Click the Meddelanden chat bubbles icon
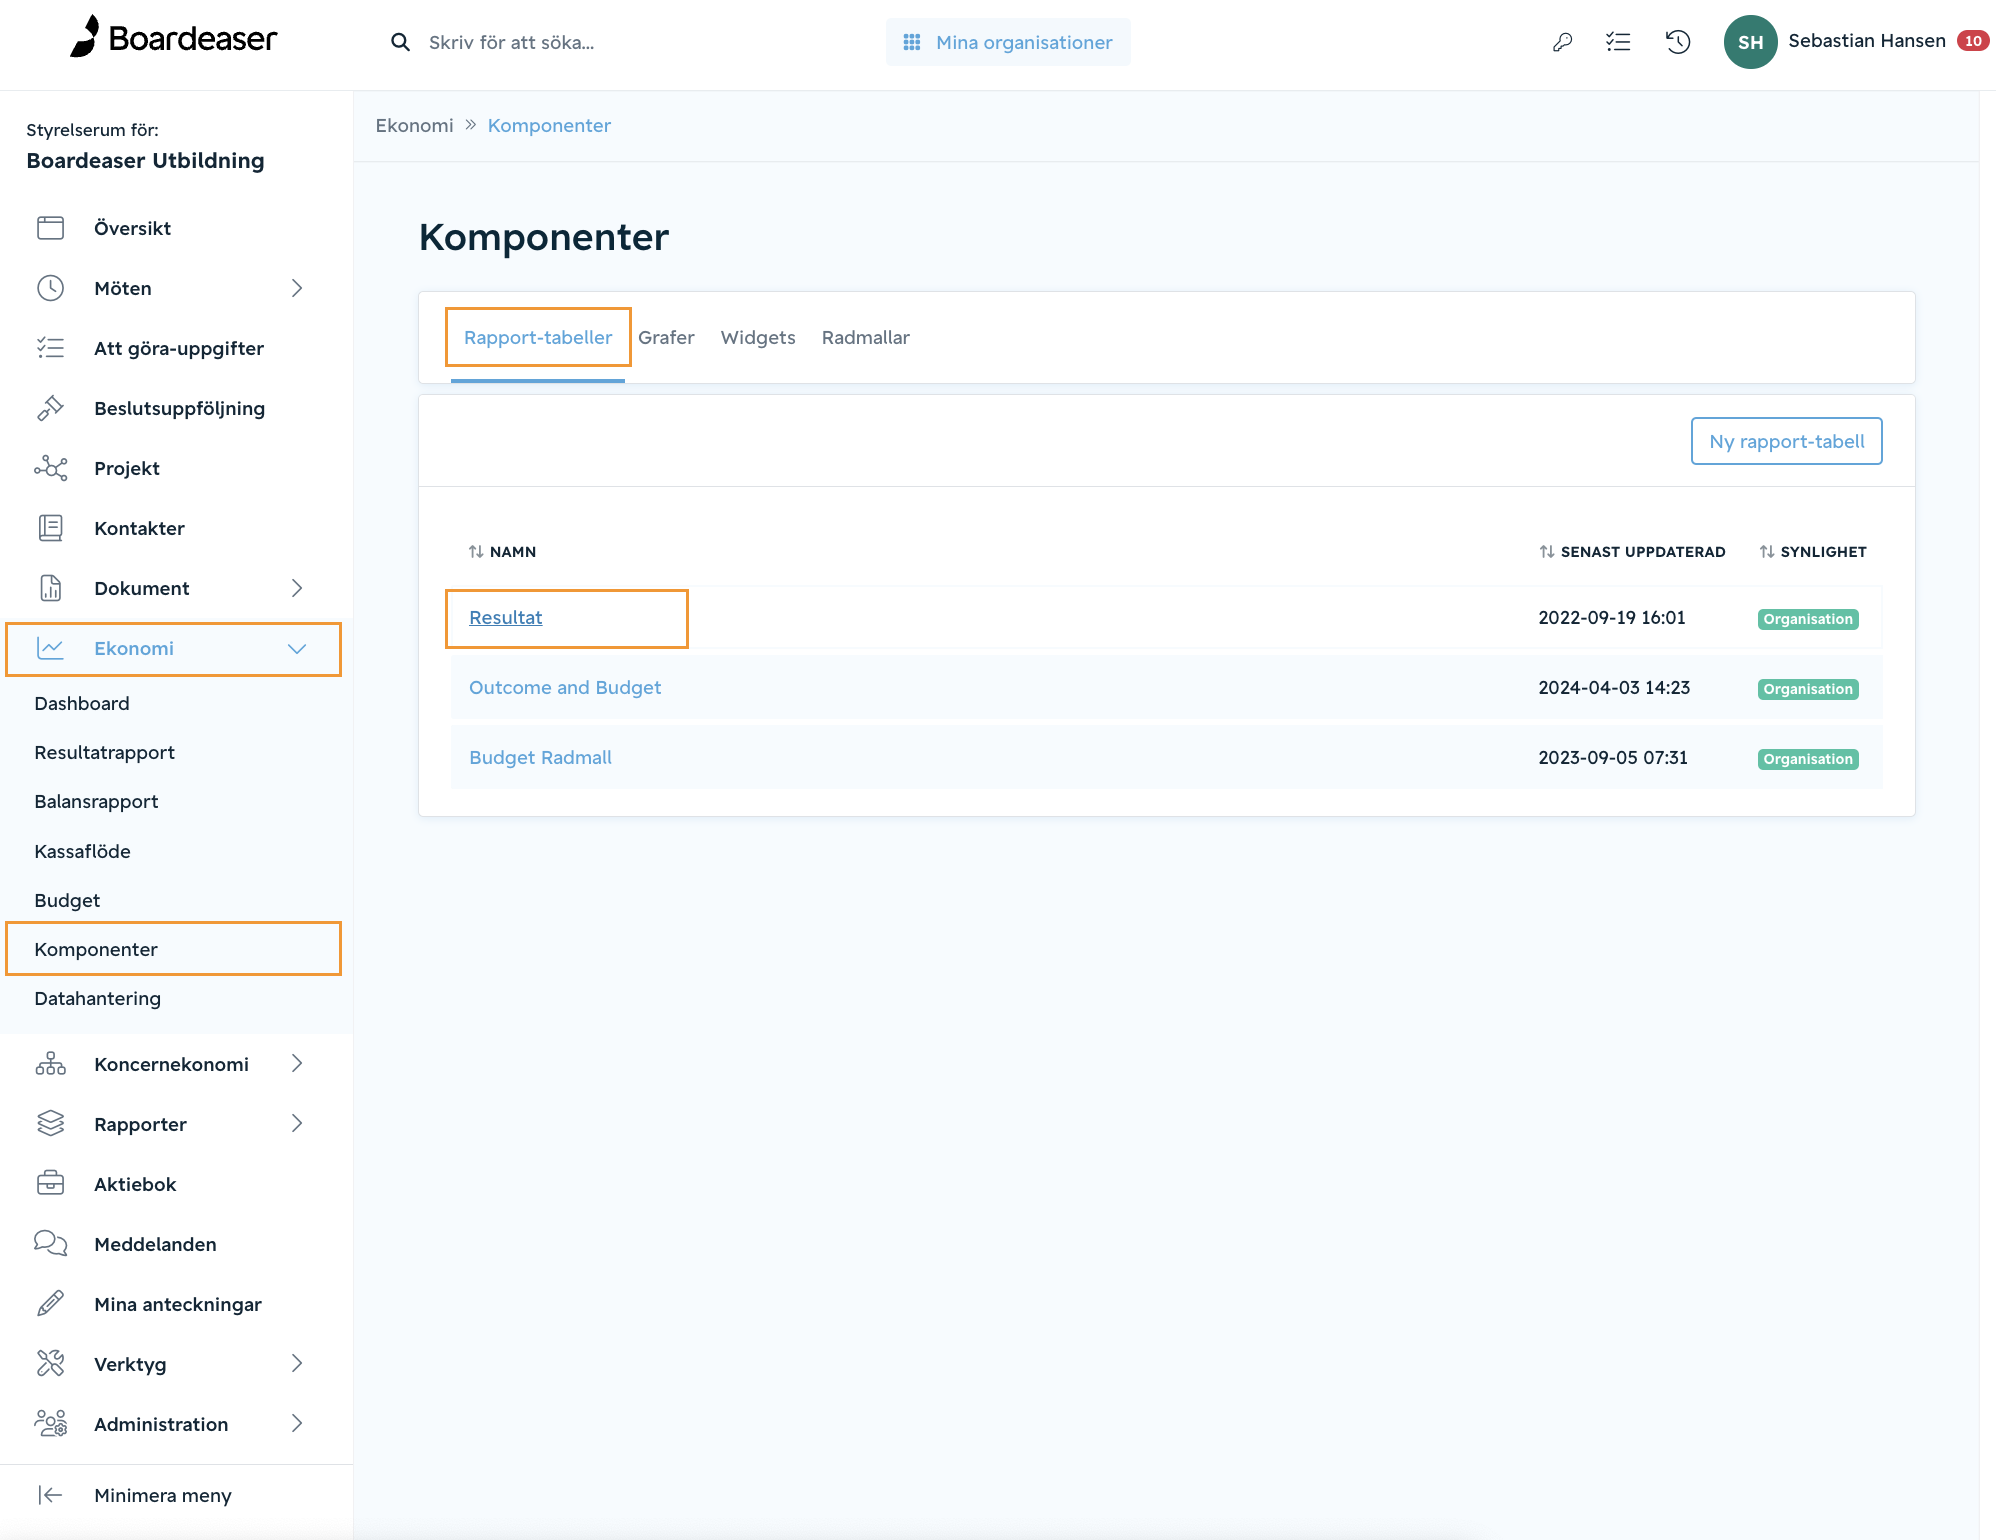This screenshot has height=1540, width=1996. [x=50, y=1244]
